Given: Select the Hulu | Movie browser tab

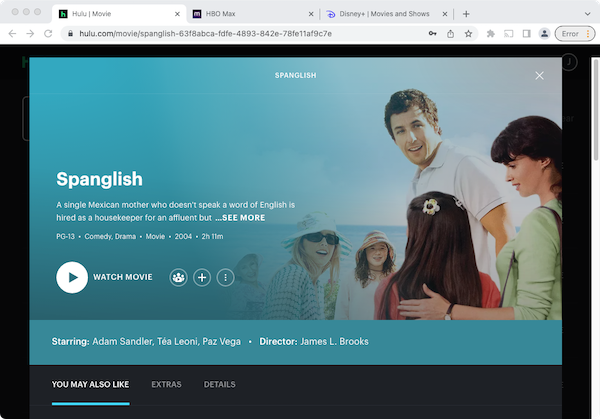Looking at the screenshot, I should click(119, 14).
